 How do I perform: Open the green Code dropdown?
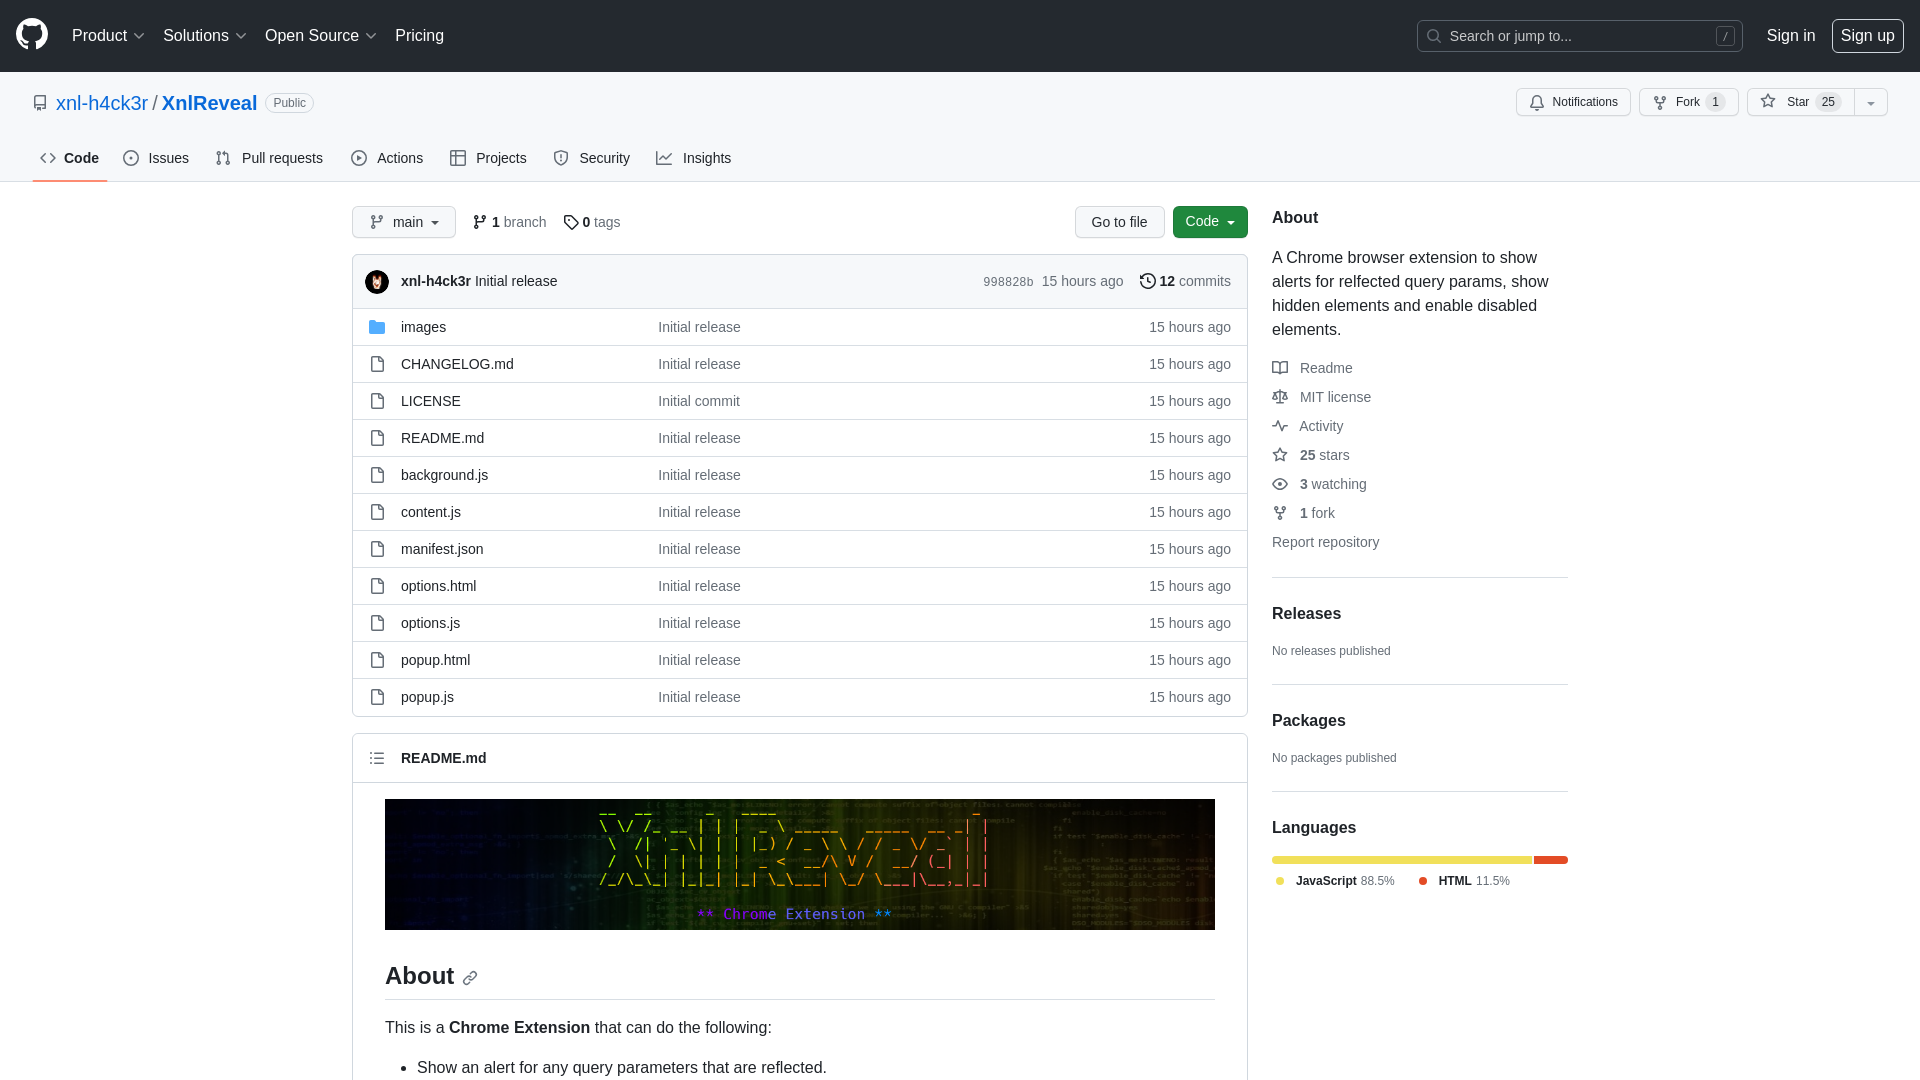pyautogui.click(x=1210, y=222)
